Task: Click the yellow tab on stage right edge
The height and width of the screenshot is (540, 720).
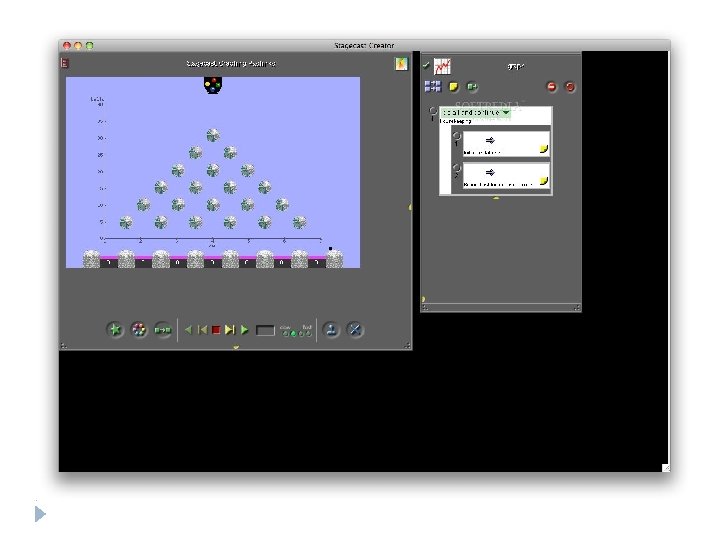Action: point(410,208)
